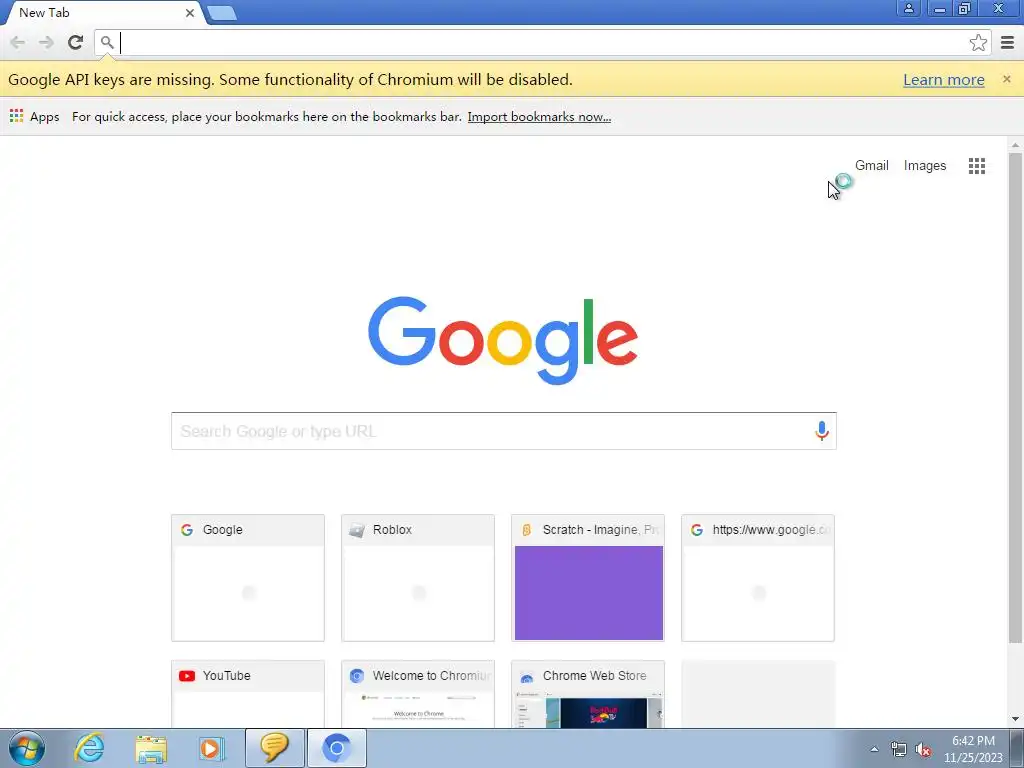This screenshot has height=768, width=1024.
Task: Open the Windows Start menu orb
Action: (27, 748)
